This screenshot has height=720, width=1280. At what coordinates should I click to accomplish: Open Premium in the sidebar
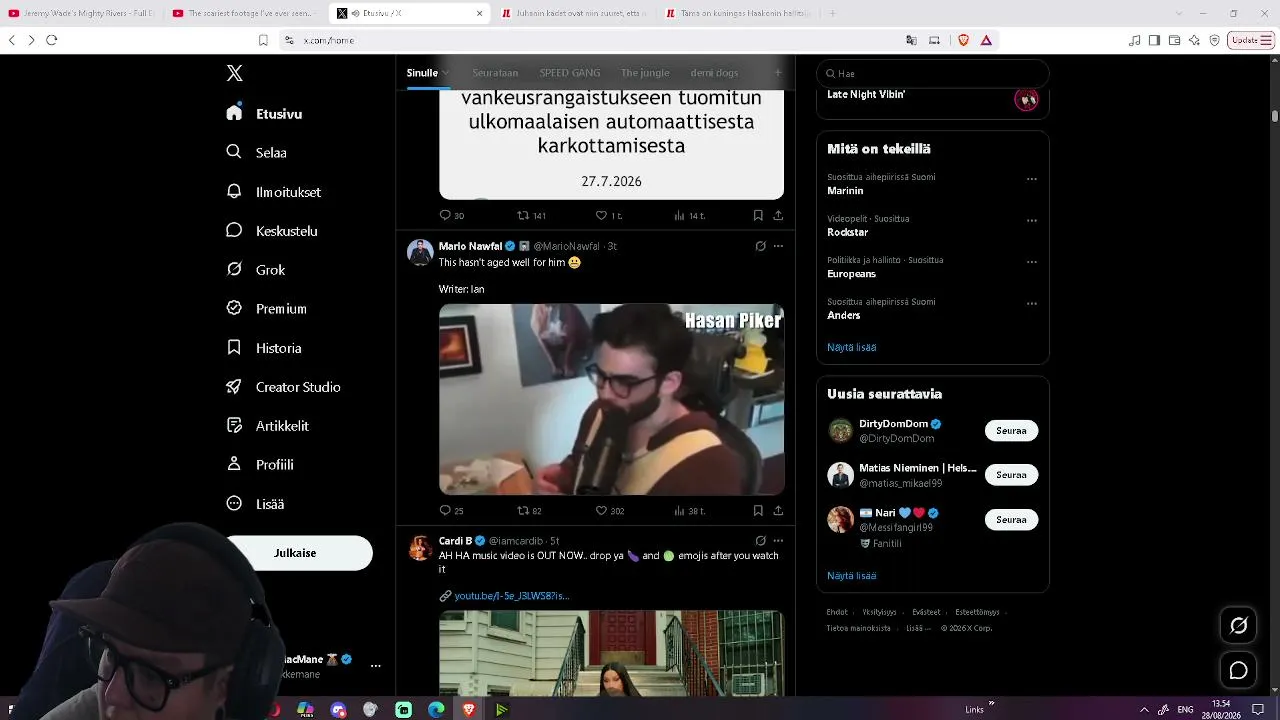[266, 309]
